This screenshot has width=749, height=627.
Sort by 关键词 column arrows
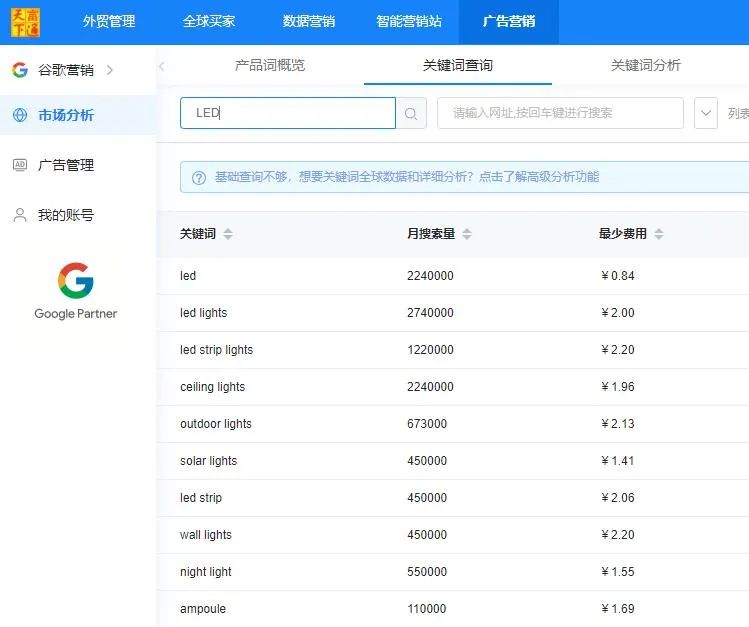(x=228, y=234)
